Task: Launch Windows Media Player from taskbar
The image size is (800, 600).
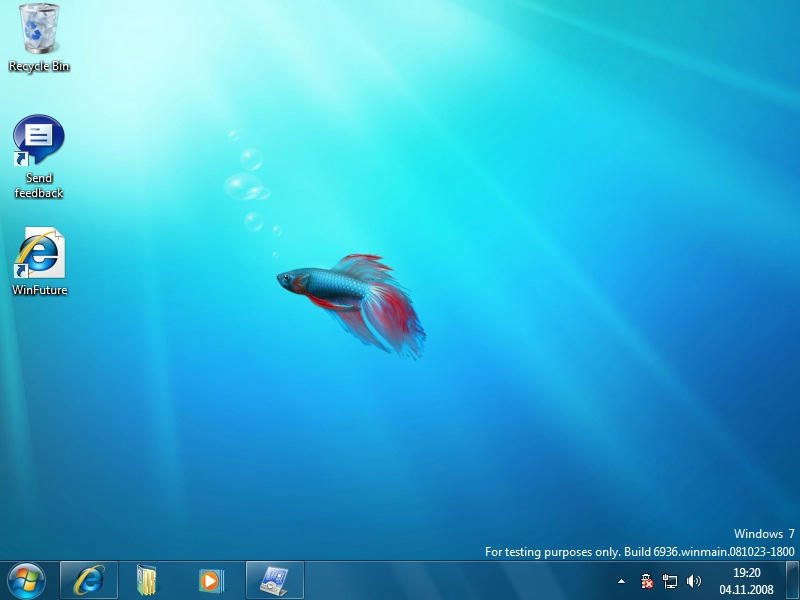Action: click(210, 580)
